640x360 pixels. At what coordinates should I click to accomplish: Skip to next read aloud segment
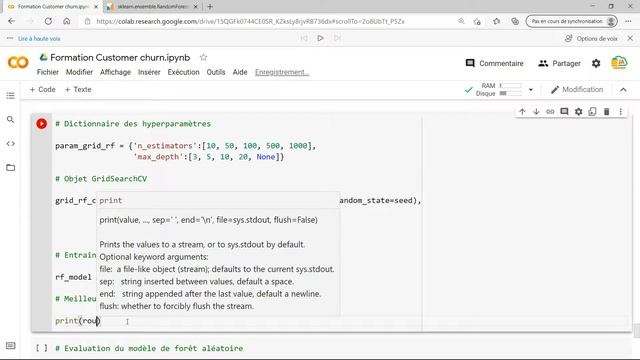pos(337,38)
